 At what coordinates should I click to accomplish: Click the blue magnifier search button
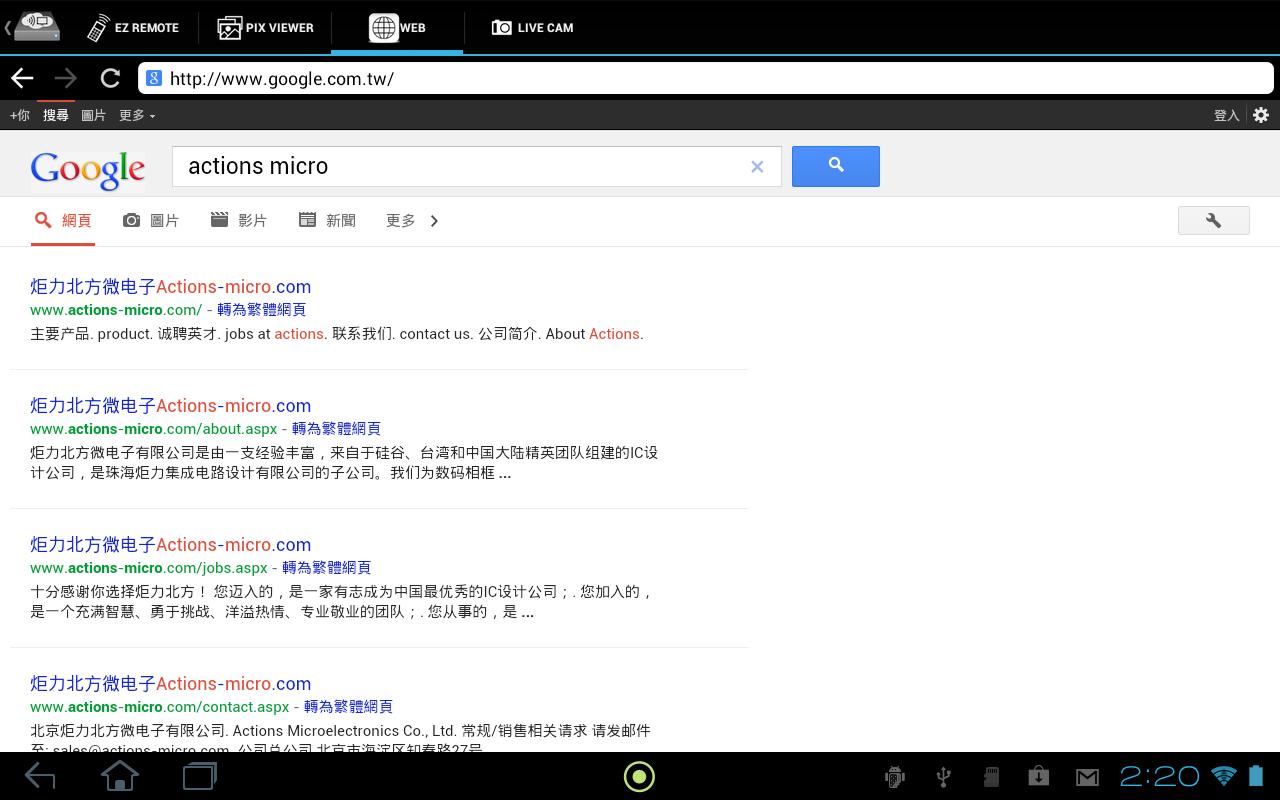836,166
